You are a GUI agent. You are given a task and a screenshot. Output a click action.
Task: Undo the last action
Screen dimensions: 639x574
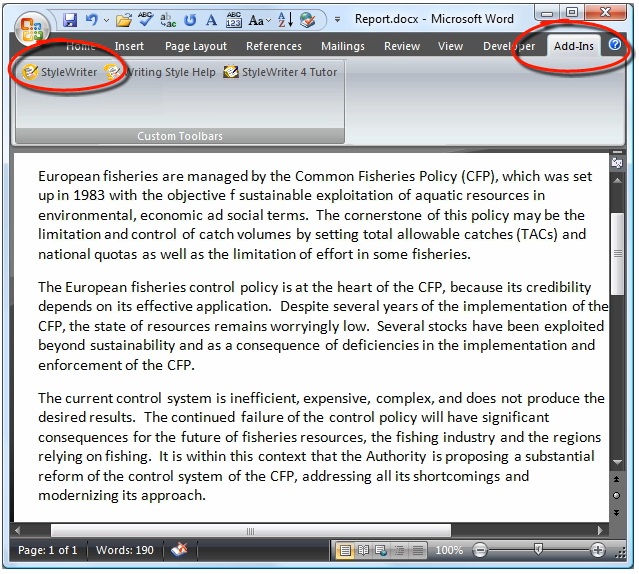[x=91, y=20]
